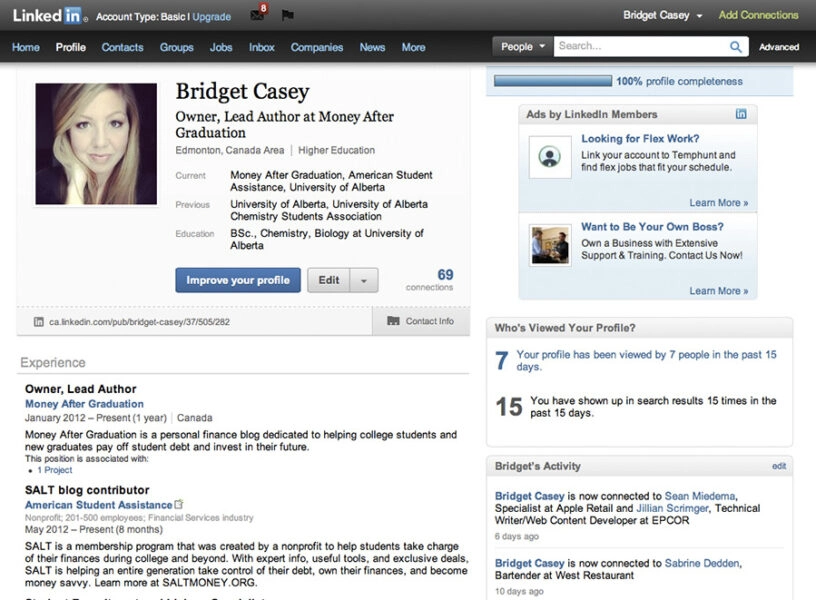Click the profile completeness progress bar
816x600 pixels.
553,81
